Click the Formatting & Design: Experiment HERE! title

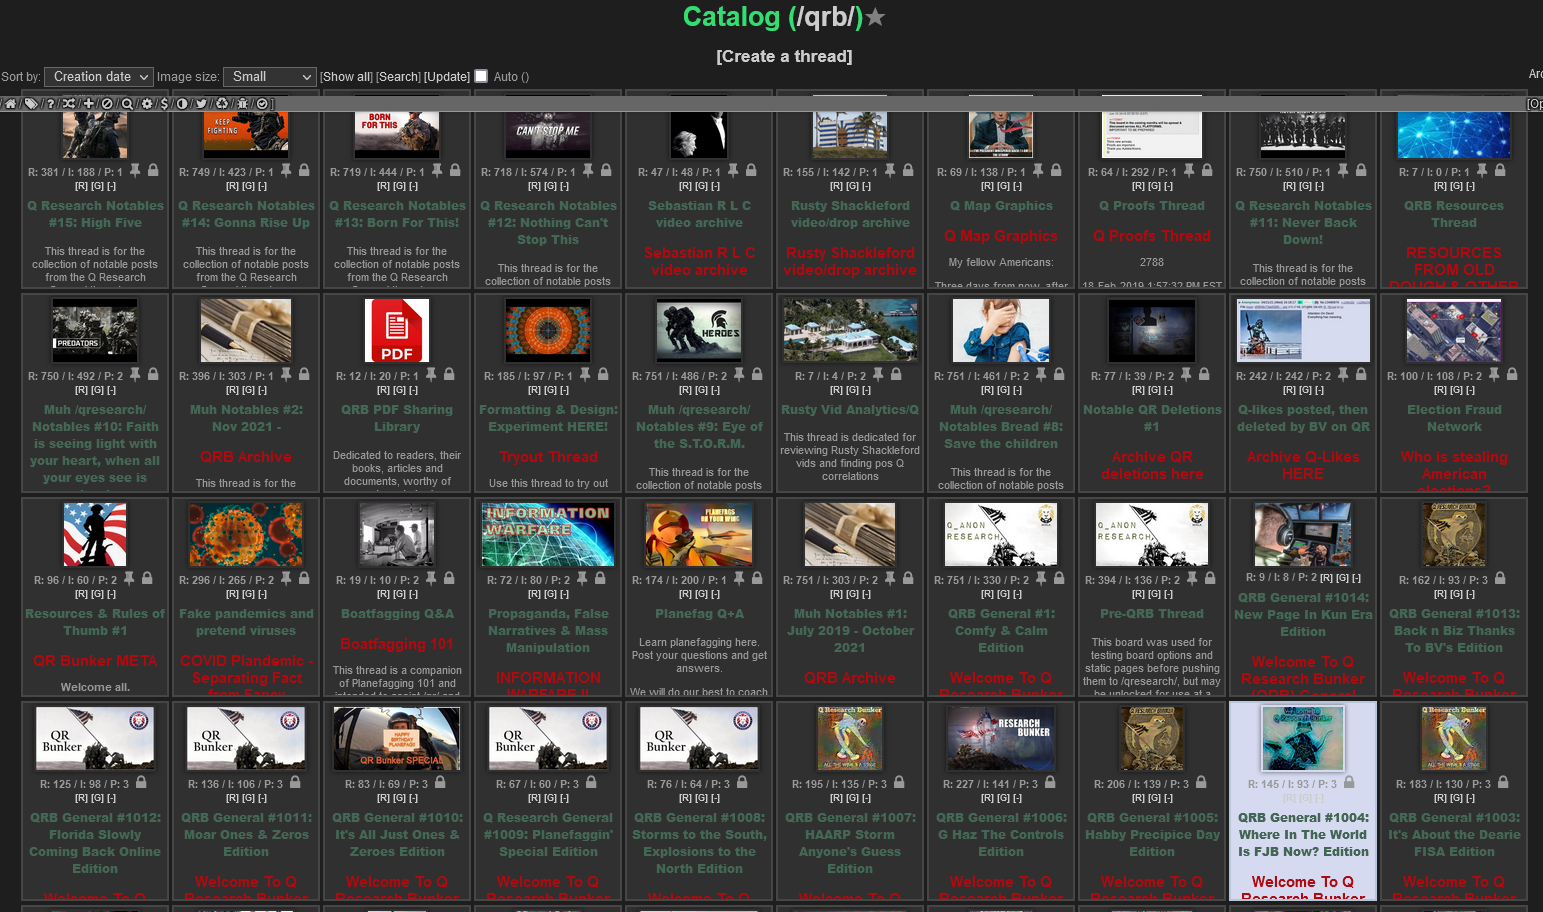548,418
